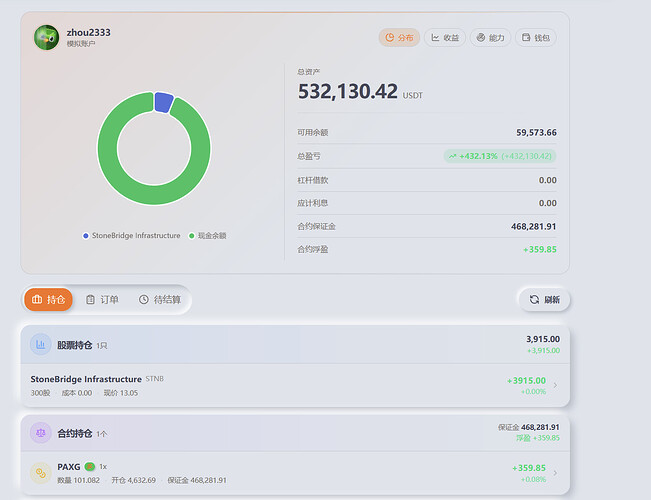Click the zhou2333 profile avatar
The width and height of the screenshot is (651, 500).
click(46, 37)
